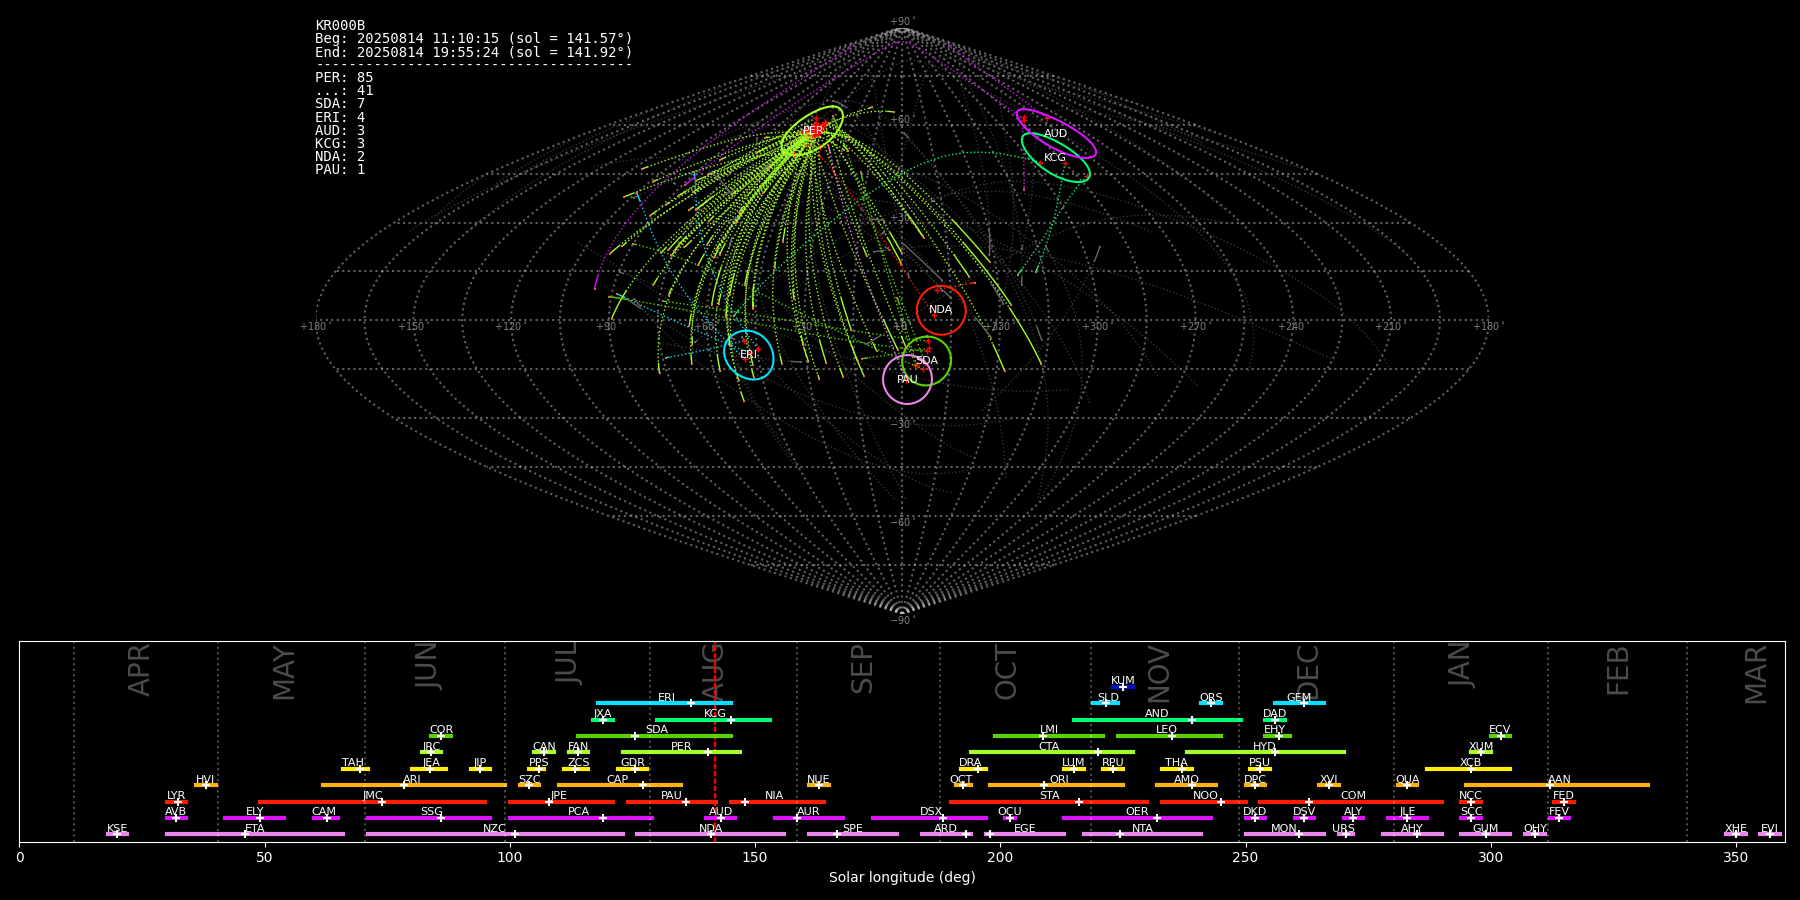Viewport: 1800px width, 900px height.
Task: Click the OCT month label in the timeline
Action: pos(1006,673)
